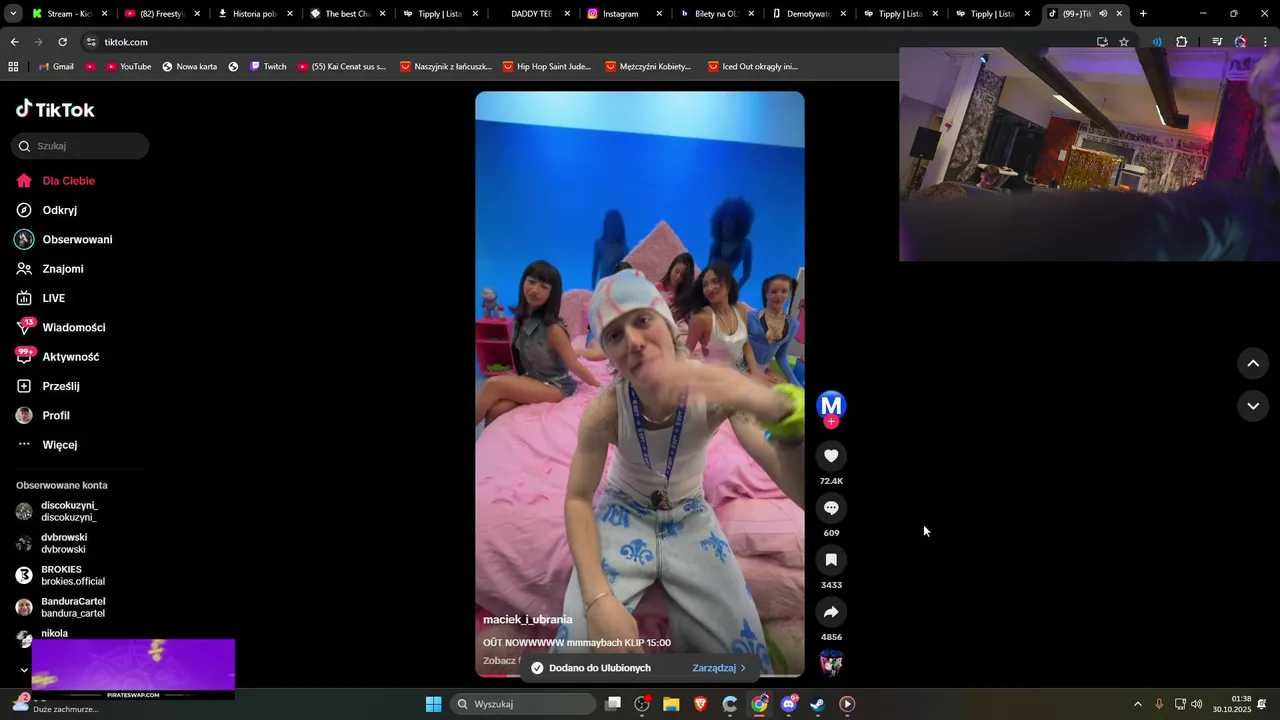Screen dimensions: 1280x720
Task: Click the Szukaj search field
Action: (x=80, y=146)
